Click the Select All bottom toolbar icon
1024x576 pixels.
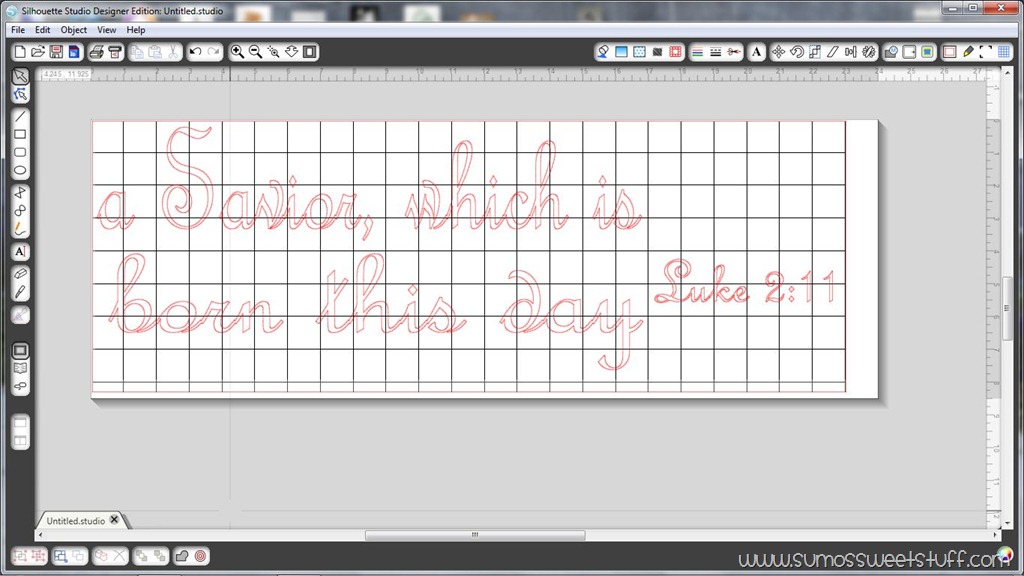[x=60, y=556]
